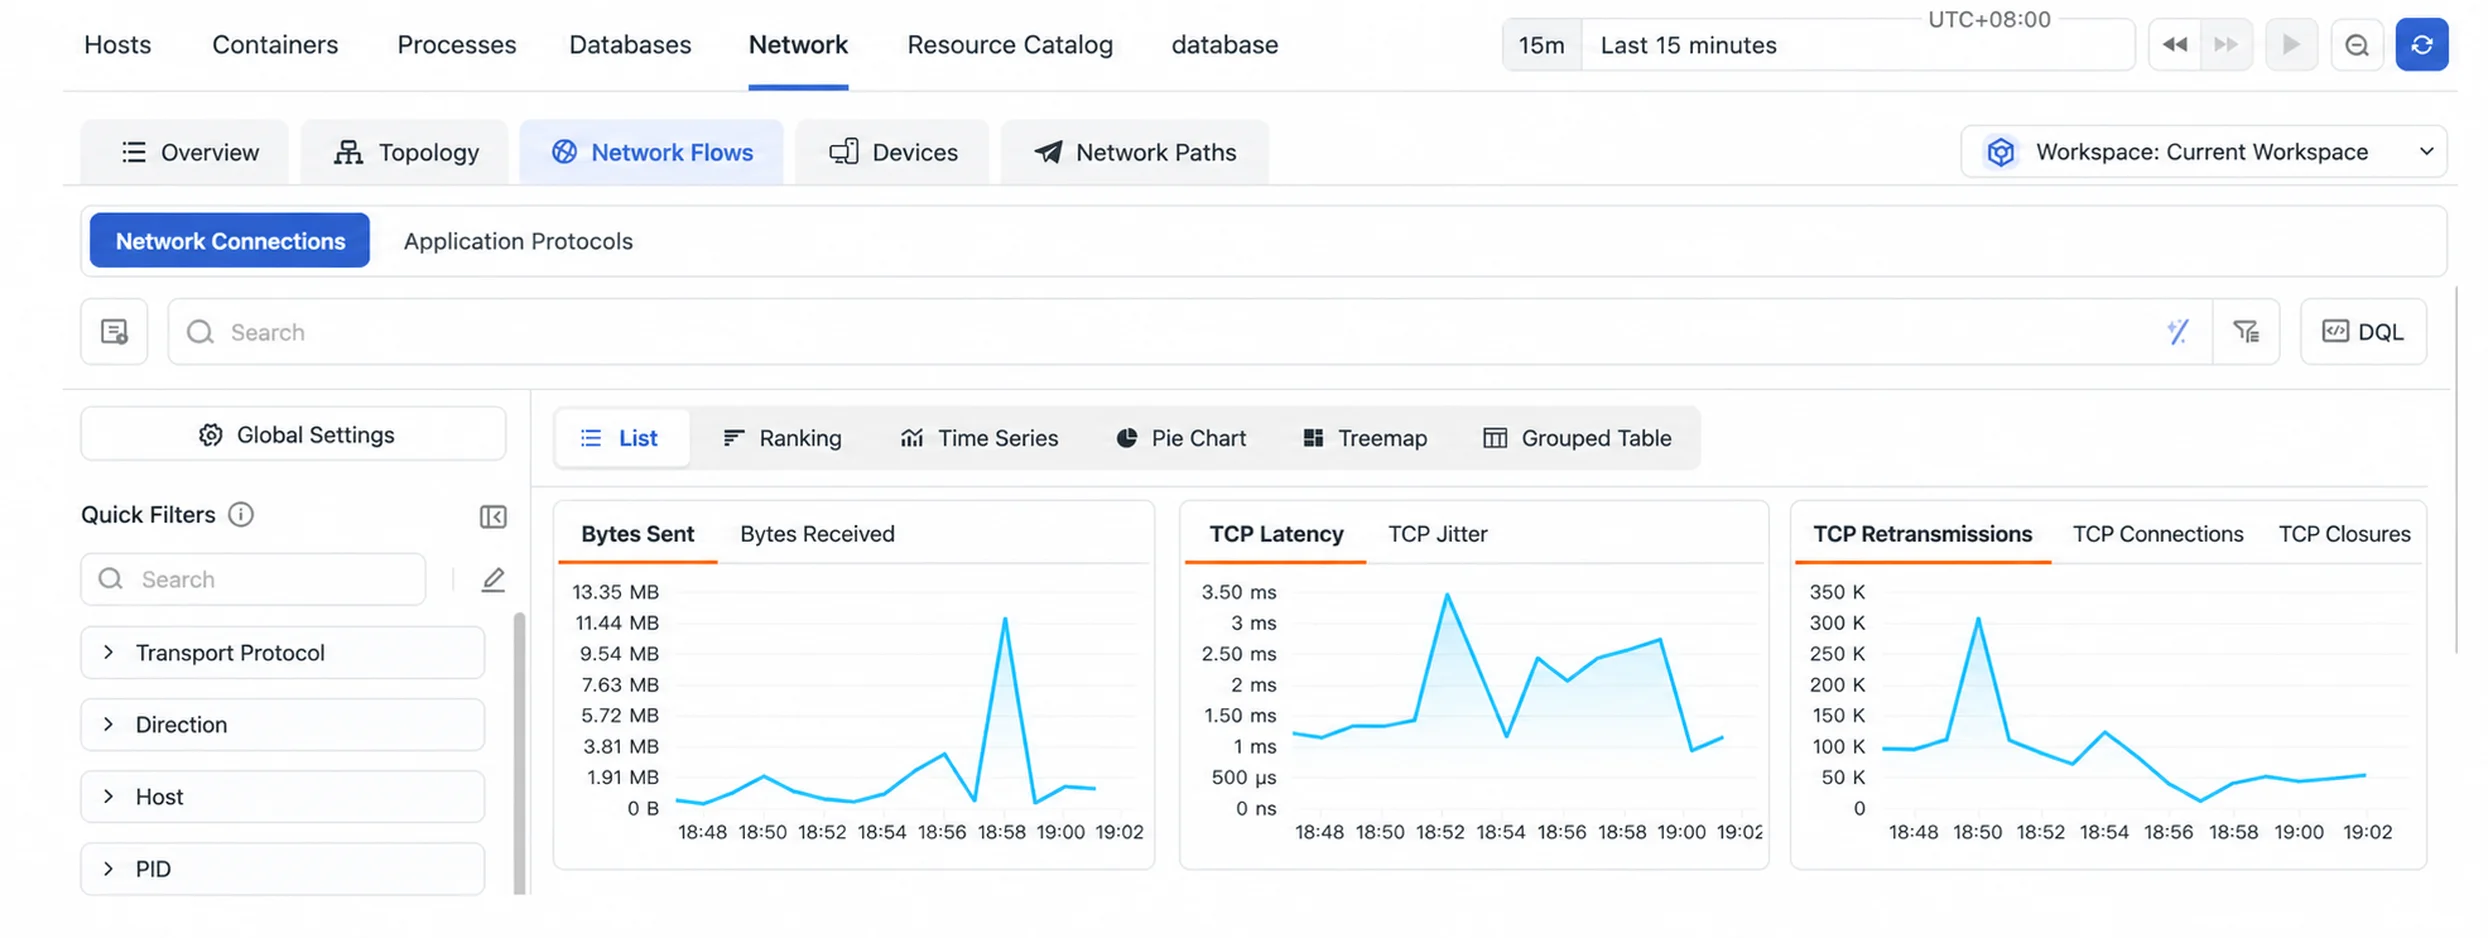Switch to Pie Chart view
Screen dimensions: 2488x938
tap(1181, 438)
